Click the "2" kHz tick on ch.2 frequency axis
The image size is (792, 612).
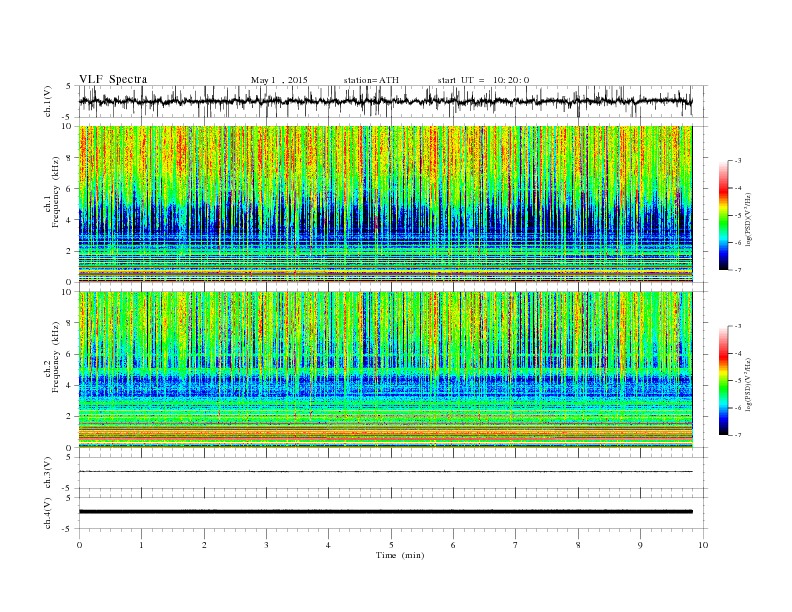(69, 417)
